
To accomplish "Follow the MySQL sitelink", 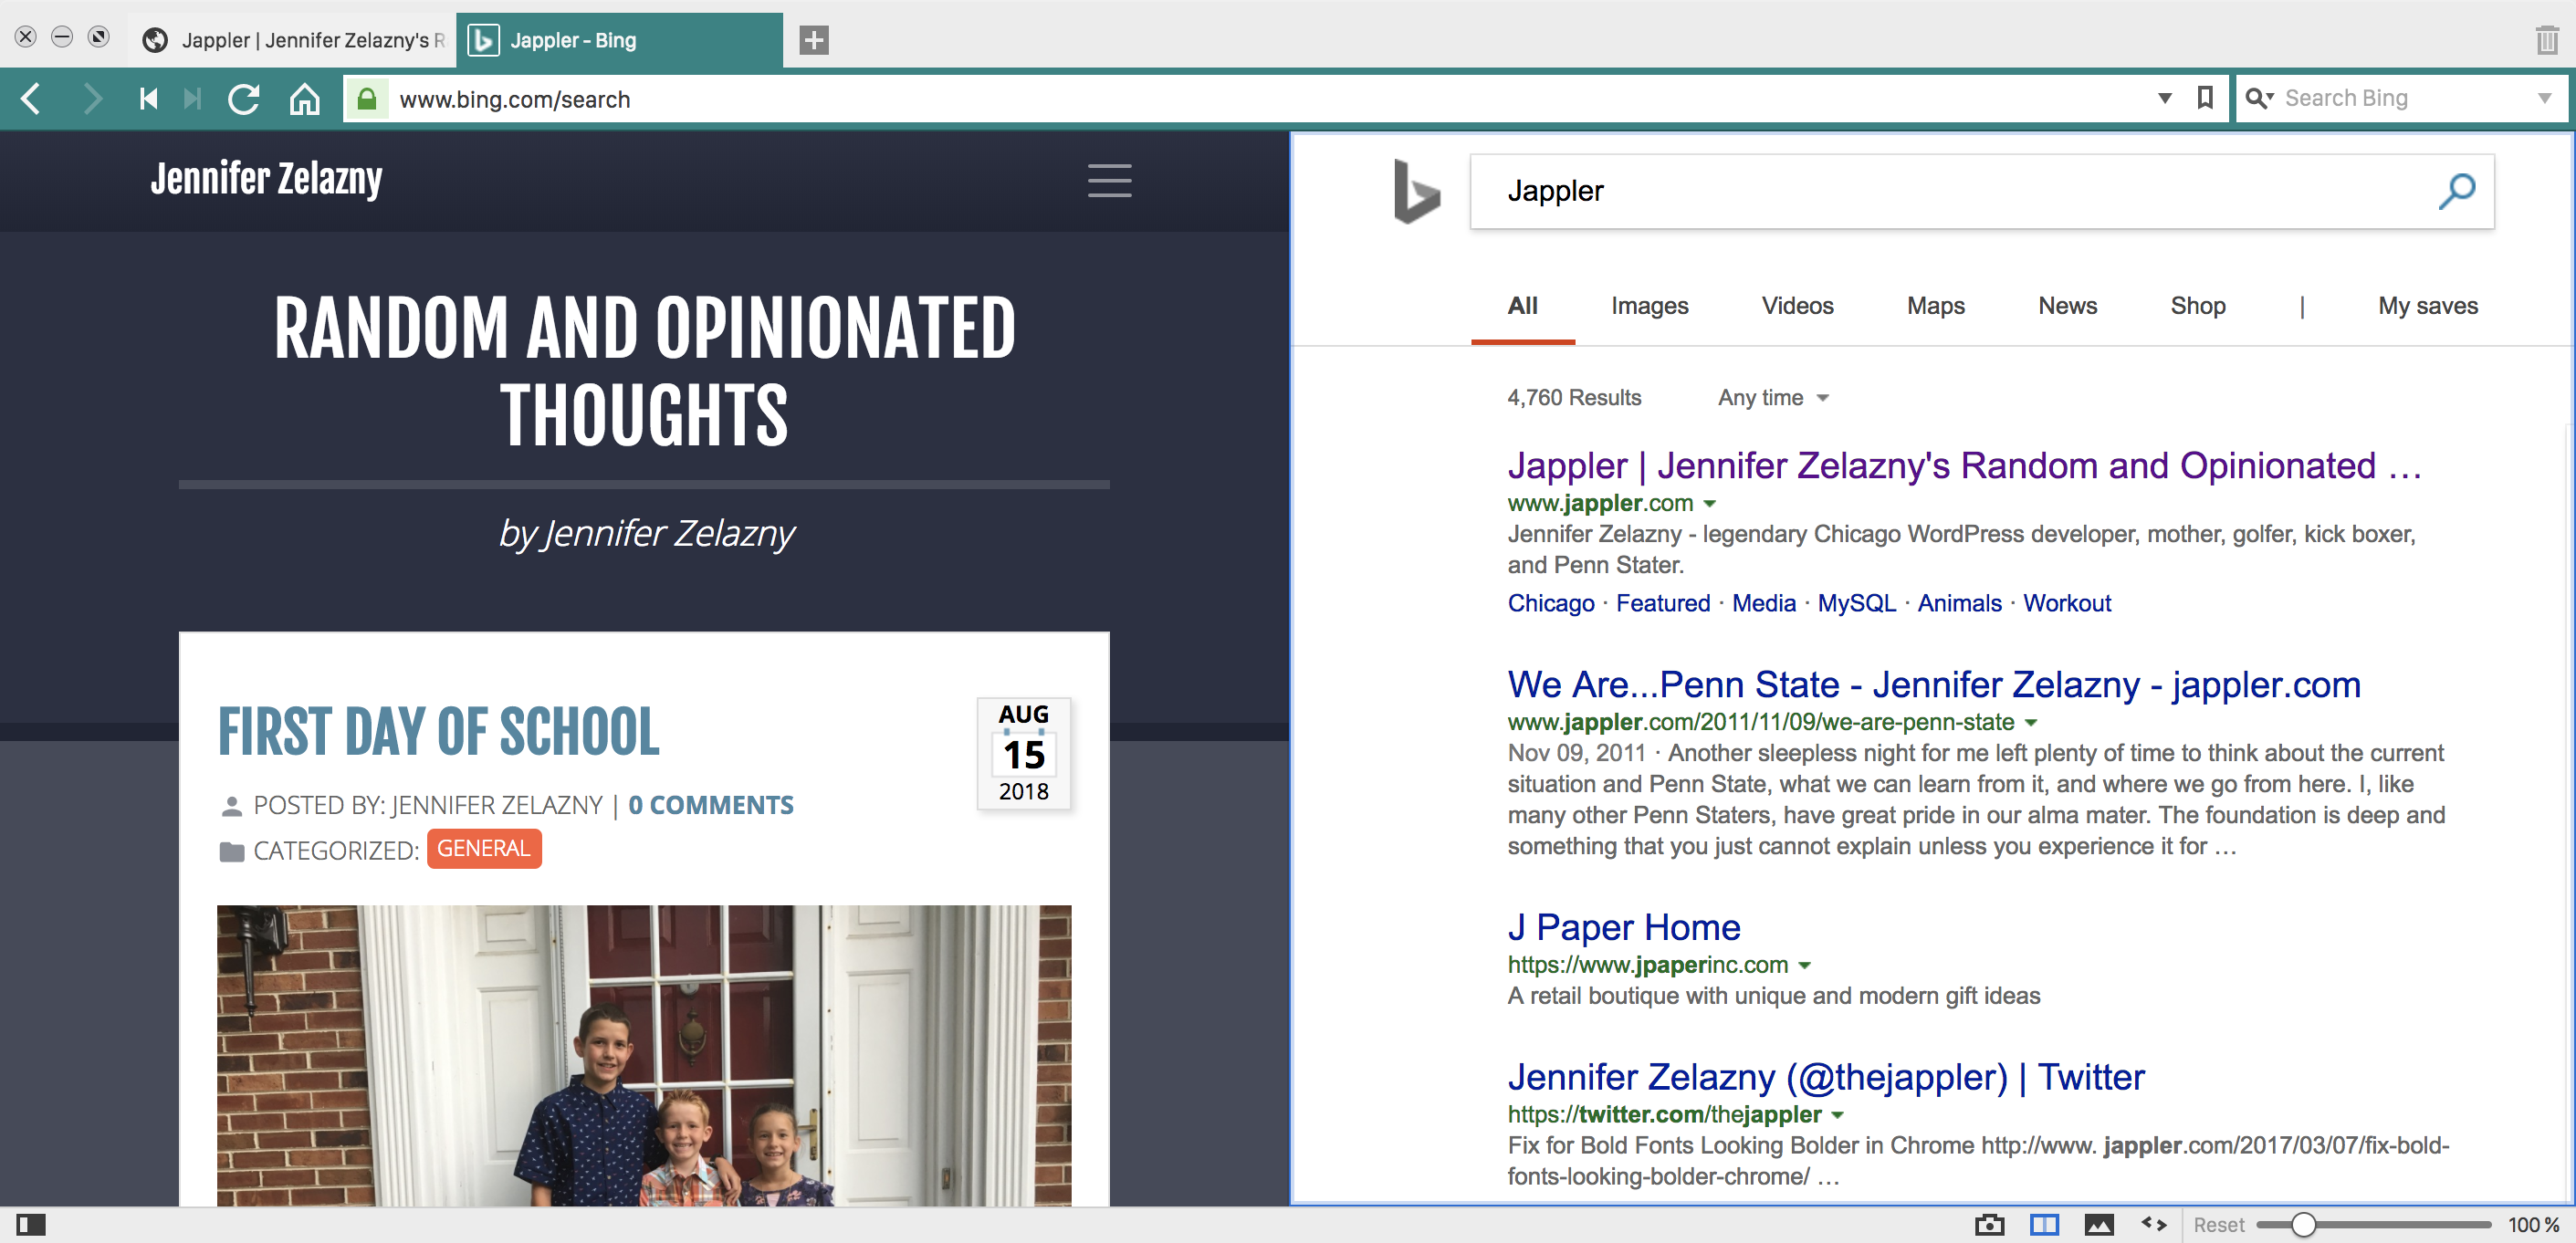I will coord(1856,603).
